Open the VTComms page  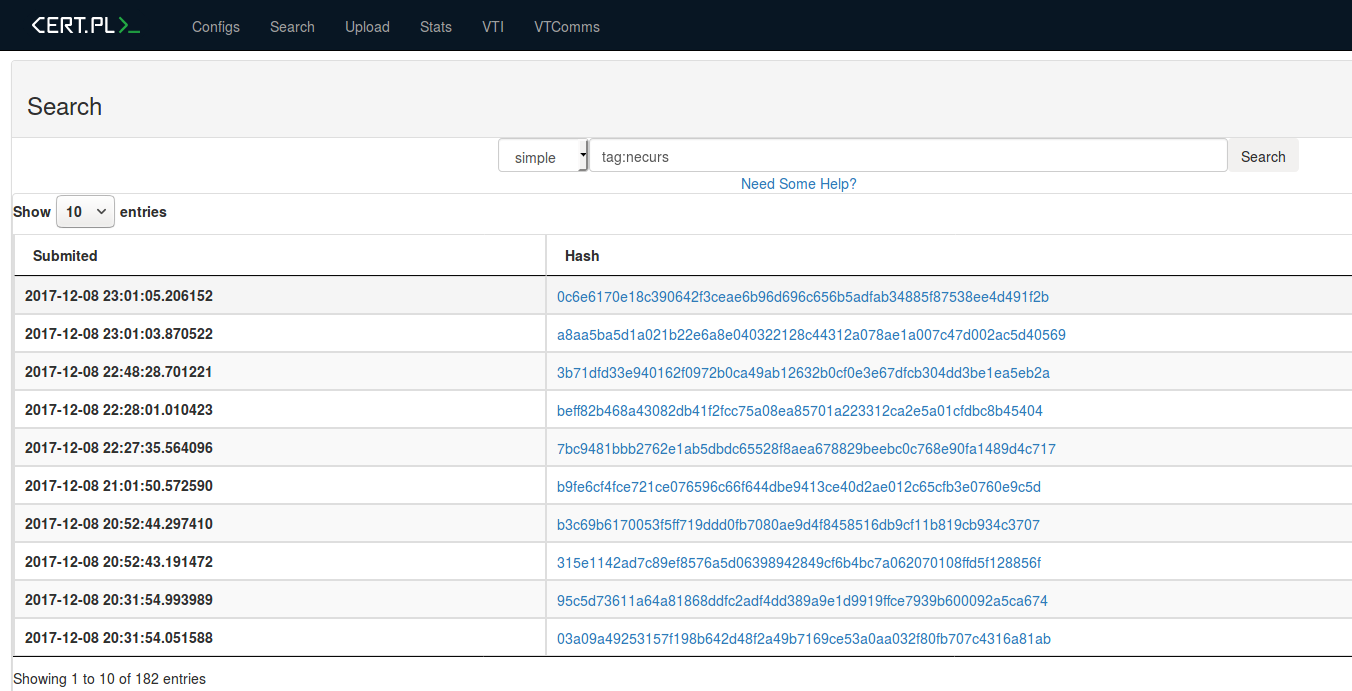(x=567, y=27)
